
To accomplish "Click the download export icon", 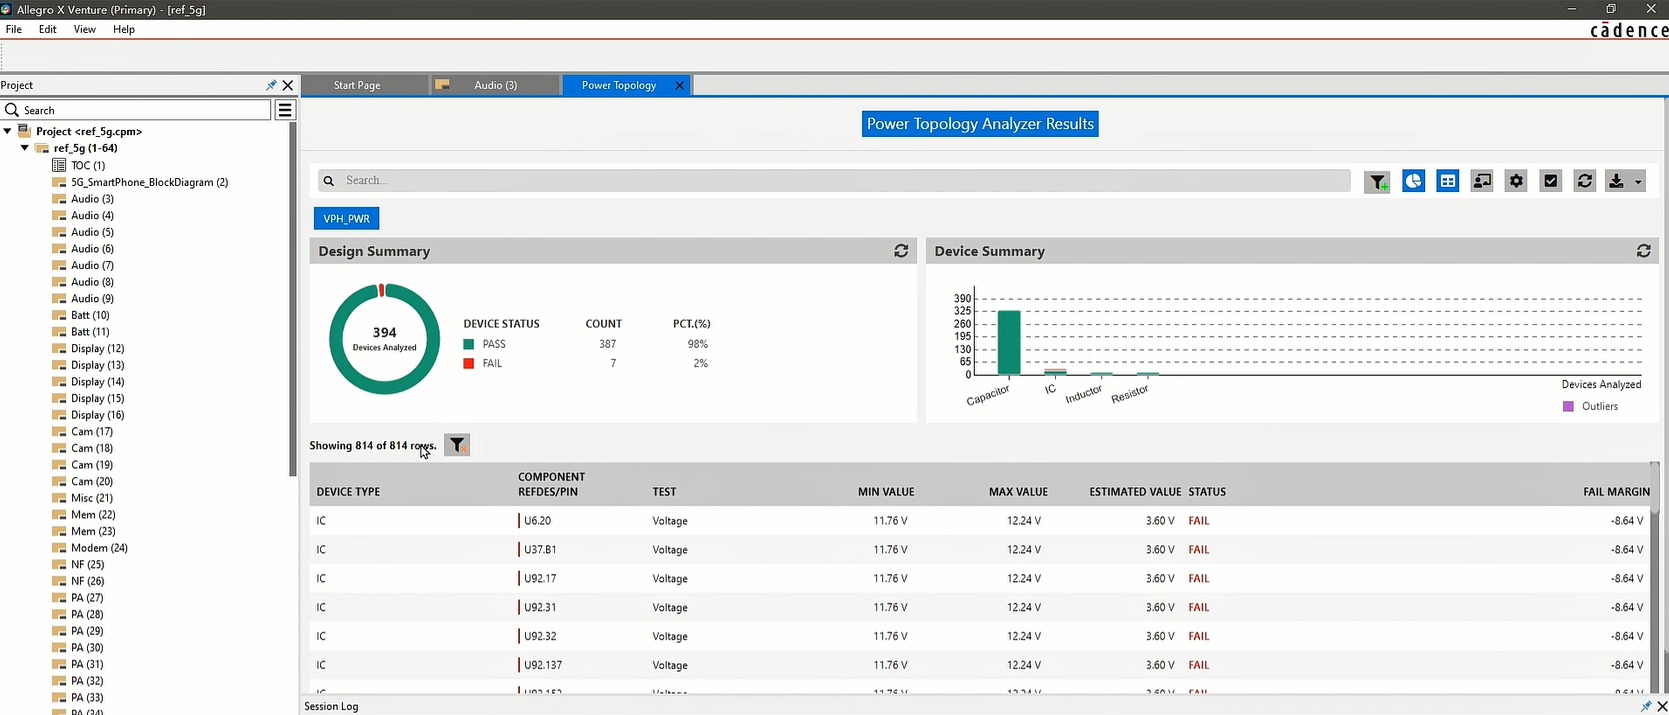I will coord(1617,181).
